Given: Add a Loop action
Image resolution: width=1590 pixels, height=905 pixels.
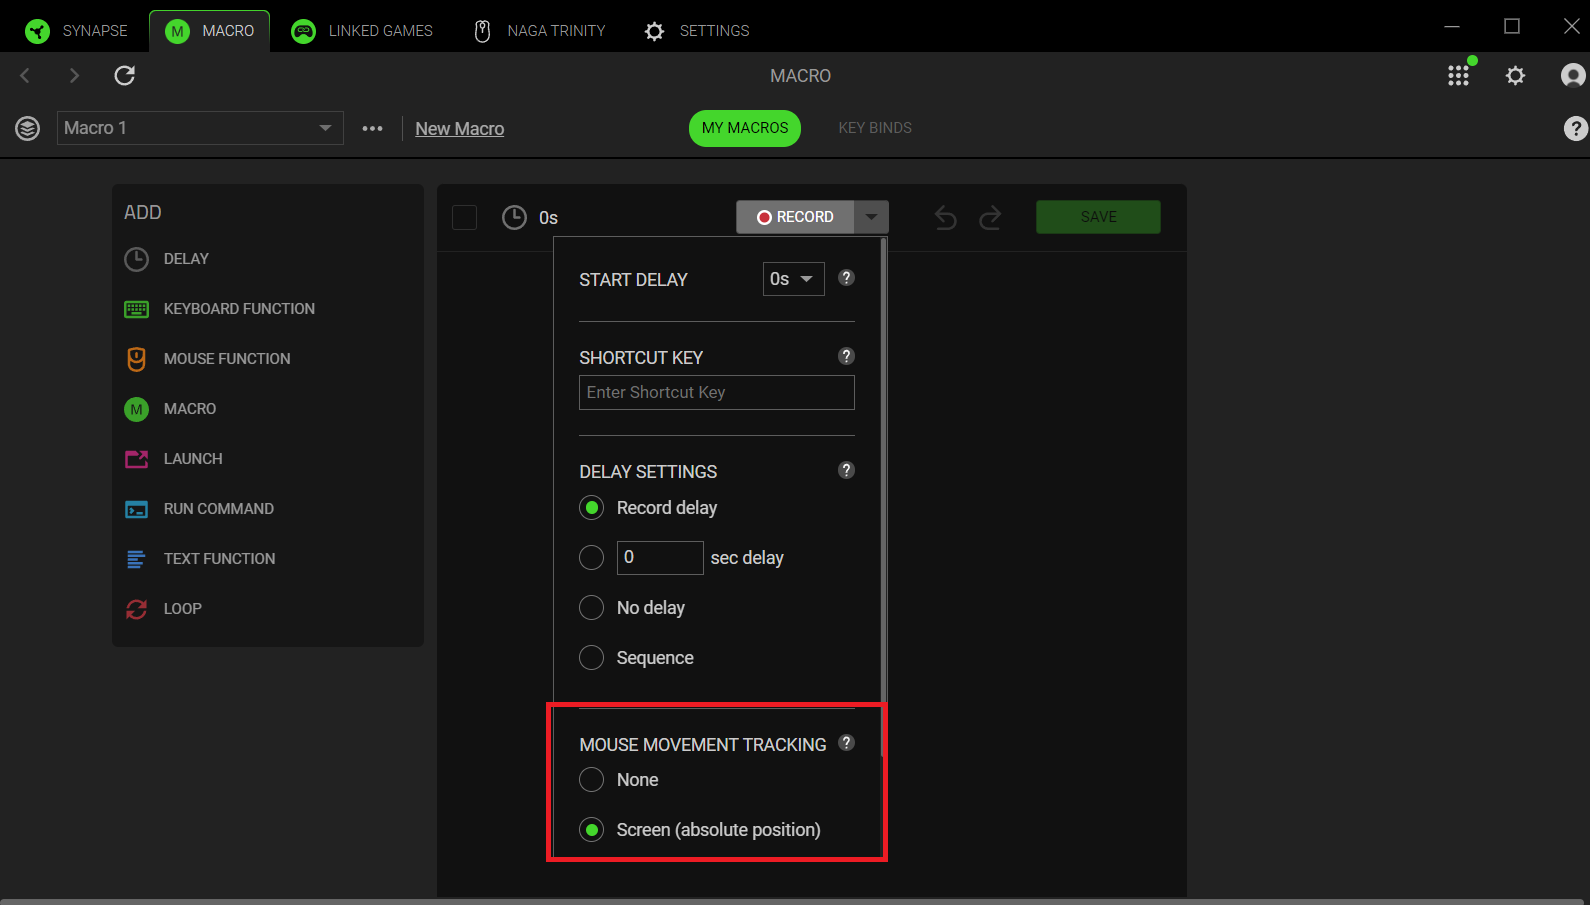Looking at the screenshot, I should pos(164,609).
